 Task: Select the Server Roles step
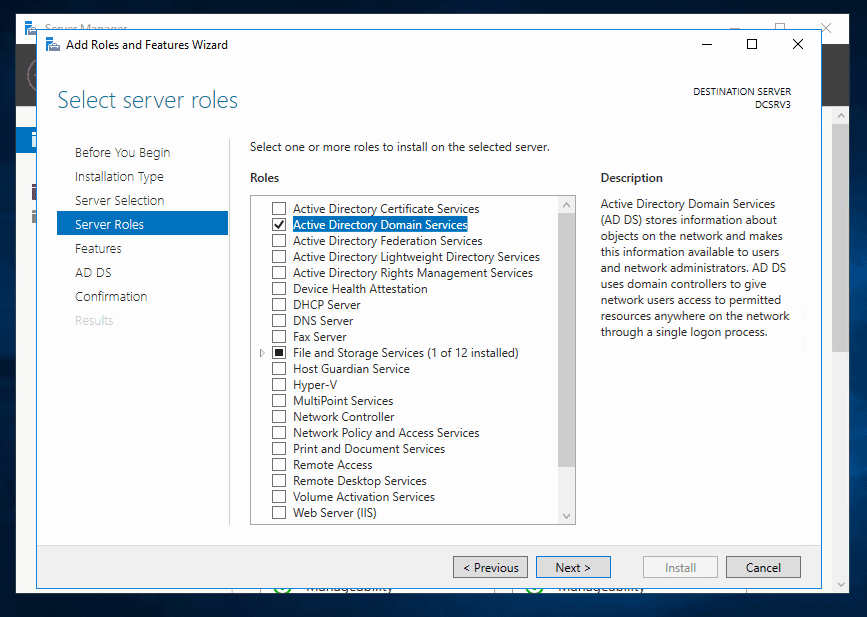point(142,224)
